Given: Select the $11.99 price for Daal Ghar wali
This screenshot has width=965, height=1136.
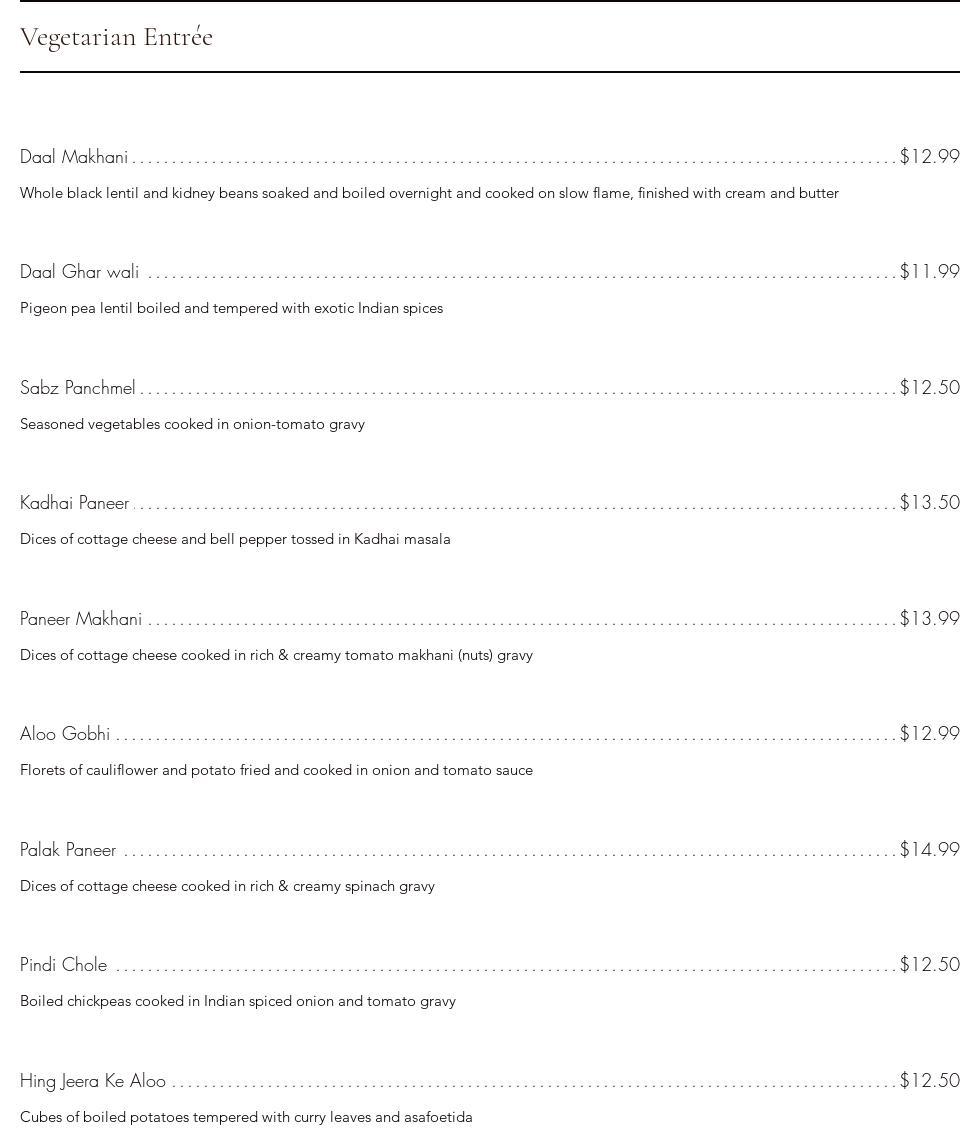Looking at the screenshot, I should (929, 272).
